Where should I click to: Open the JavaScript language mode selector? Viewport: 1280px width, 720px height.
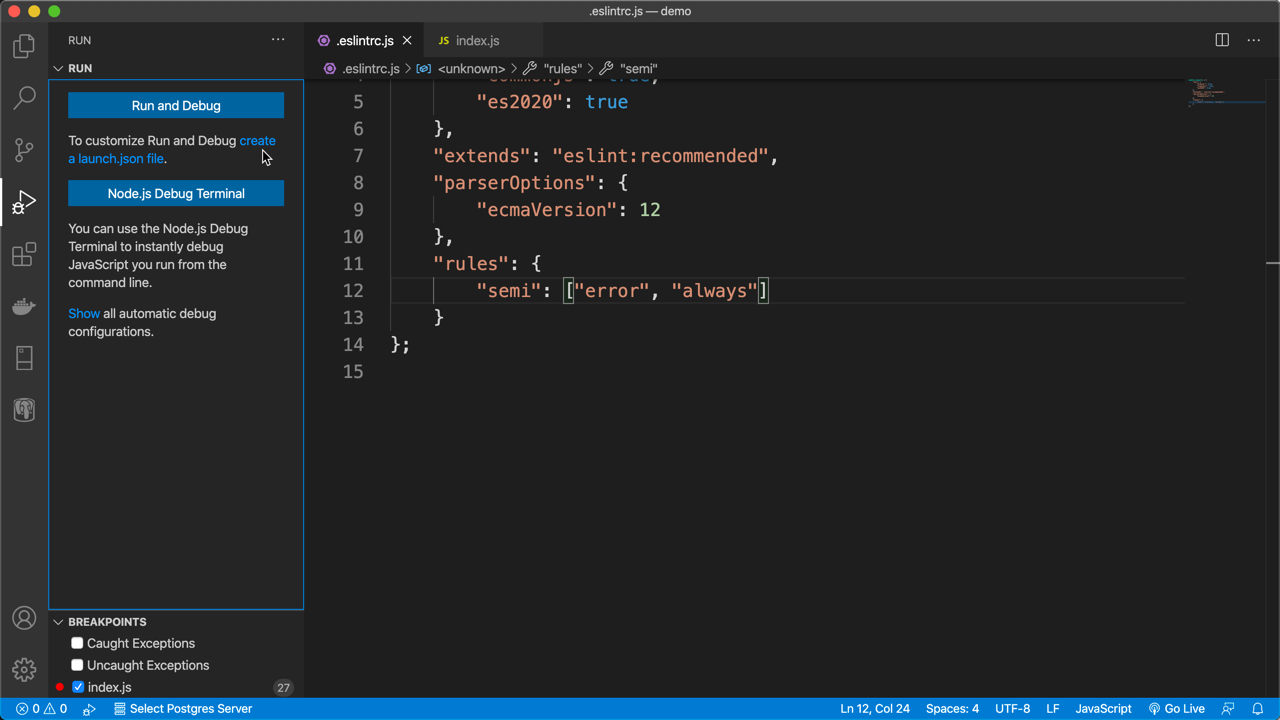[1103, 708]
